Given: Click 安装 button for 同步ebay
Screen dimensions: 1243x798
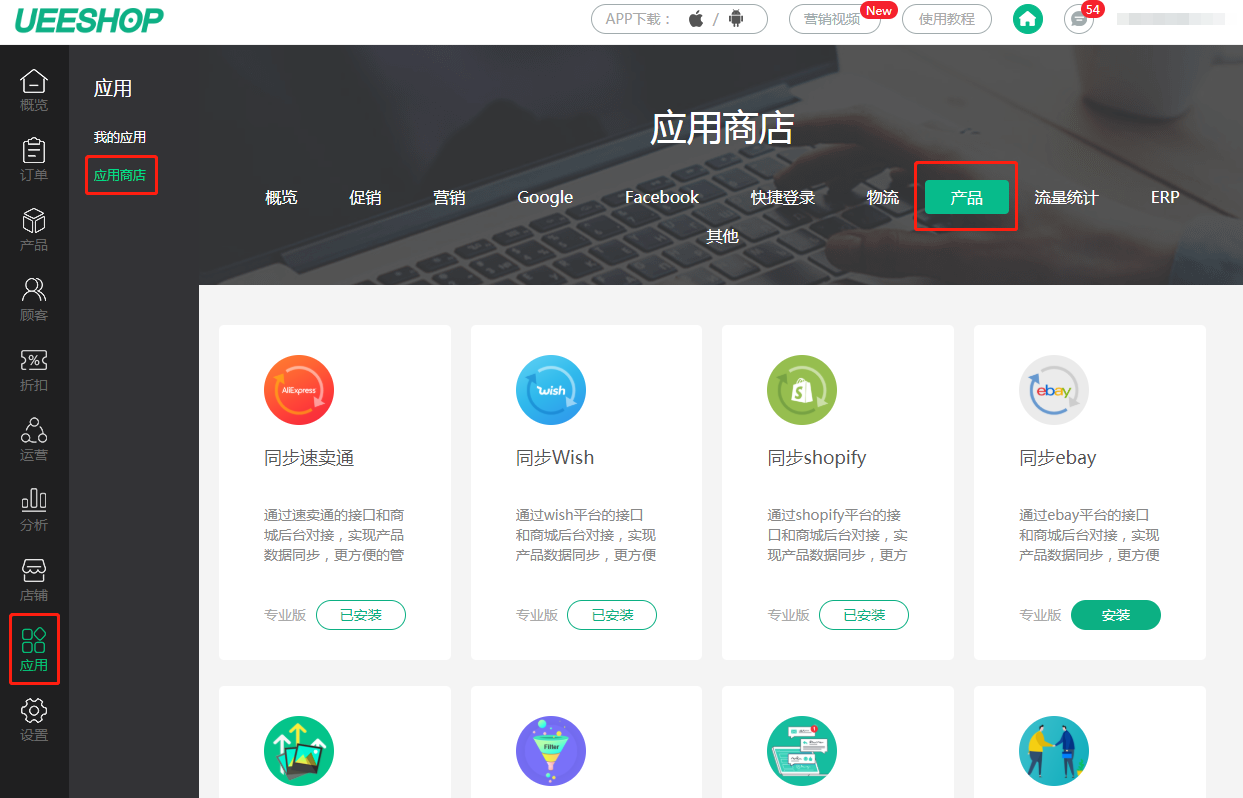Looking at the screenshot, I should point(1116,615).
